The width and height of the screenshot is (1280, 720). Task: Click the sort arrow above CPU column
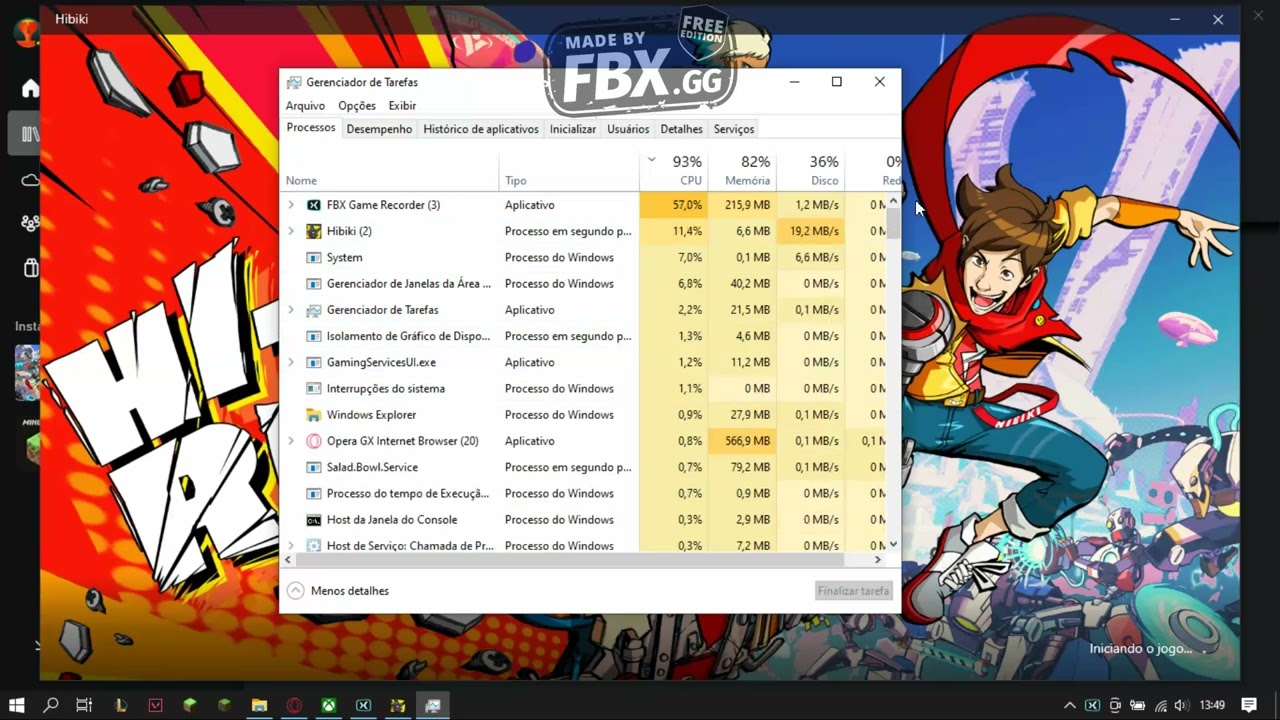(x=651, y=160)
